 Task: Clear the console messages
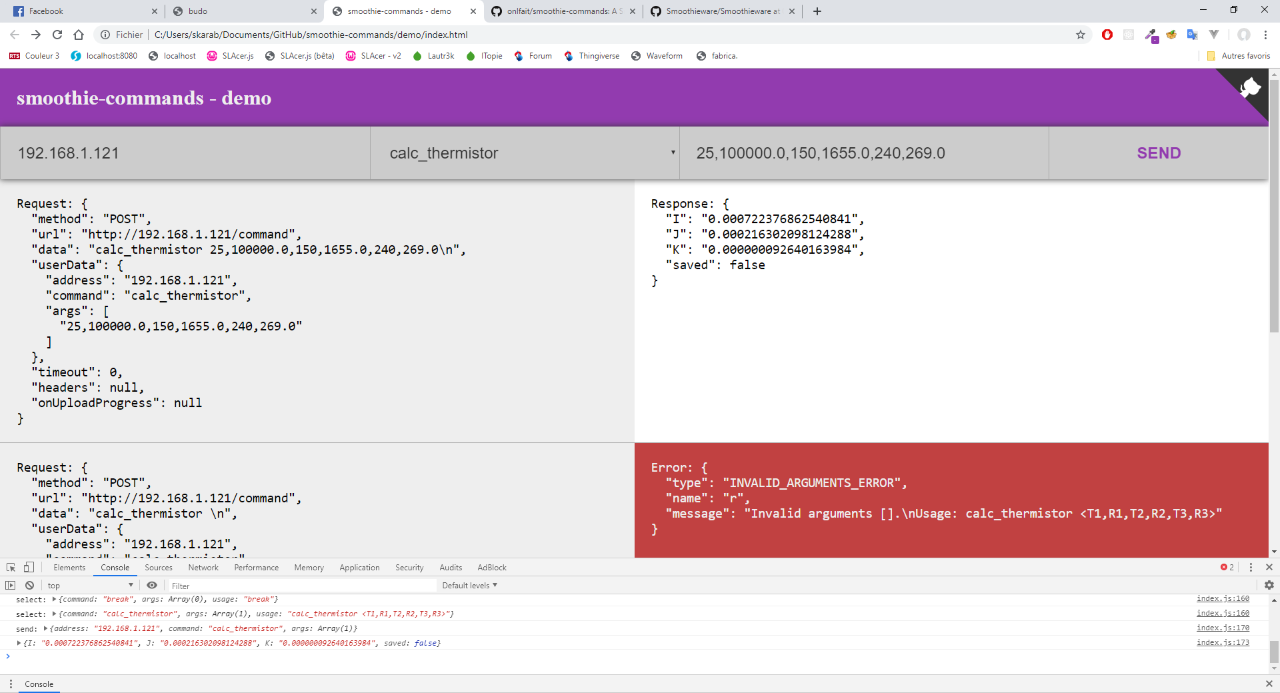[x=29, y=585]
